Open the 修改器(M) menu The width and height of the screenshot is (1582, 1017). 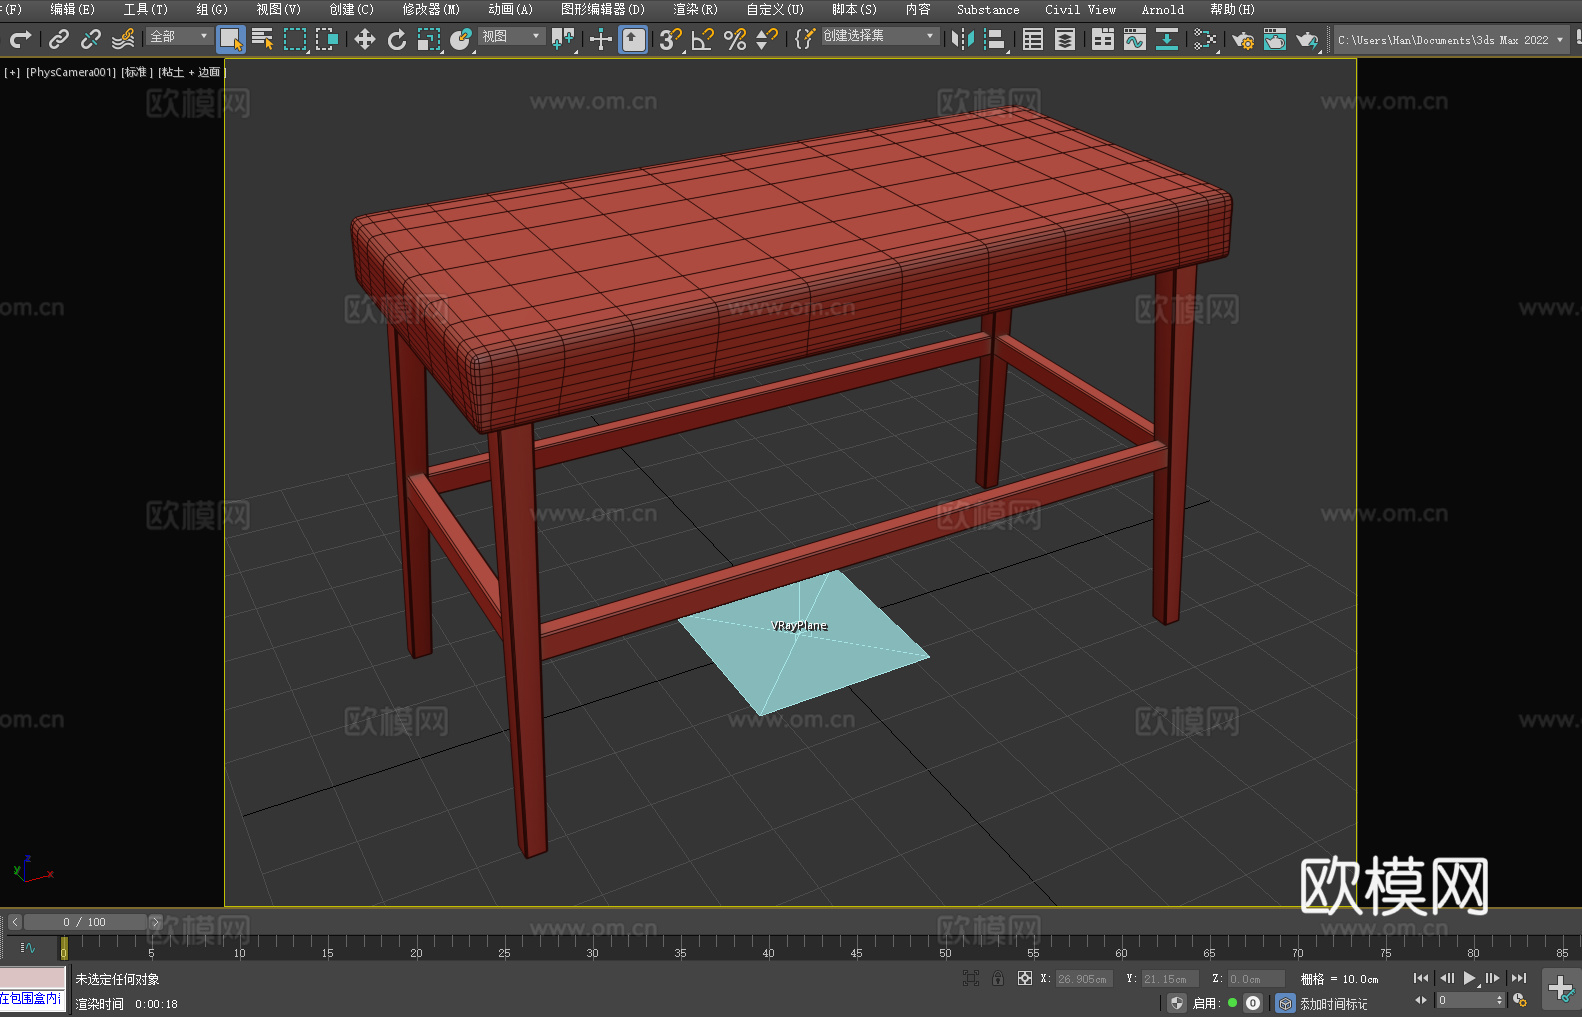point(431,9)
